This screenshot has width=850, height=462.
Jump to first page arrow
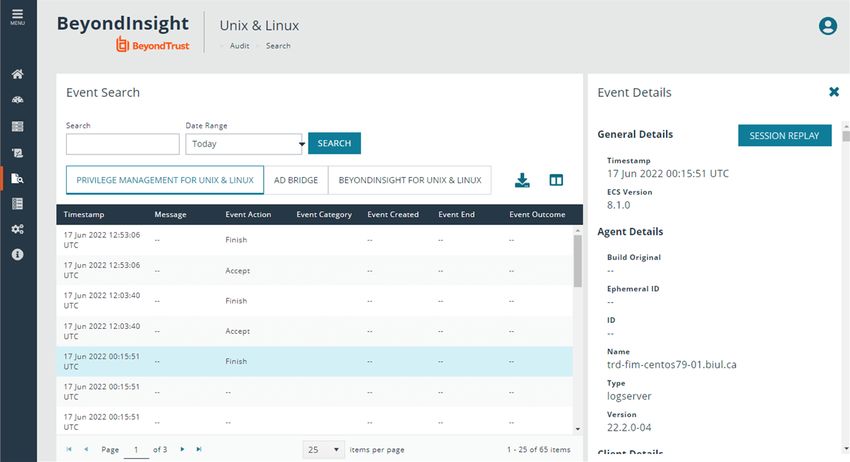(x=69, y=450)
